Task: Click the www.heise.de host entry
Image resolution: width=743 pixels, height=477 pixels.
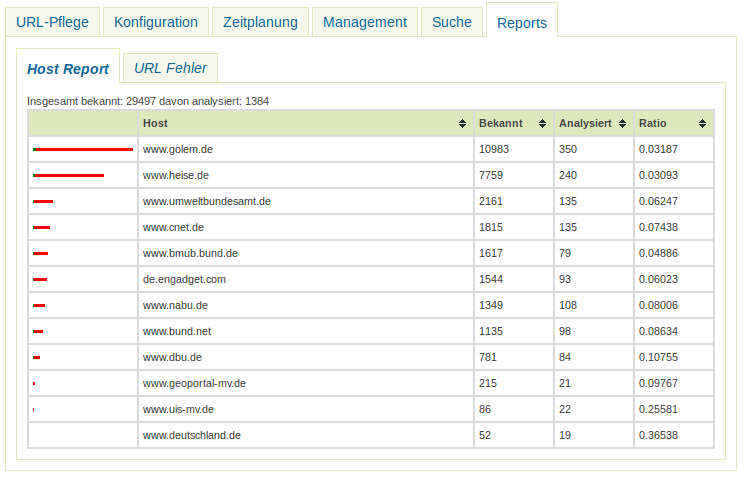Action: pos(176,175)
